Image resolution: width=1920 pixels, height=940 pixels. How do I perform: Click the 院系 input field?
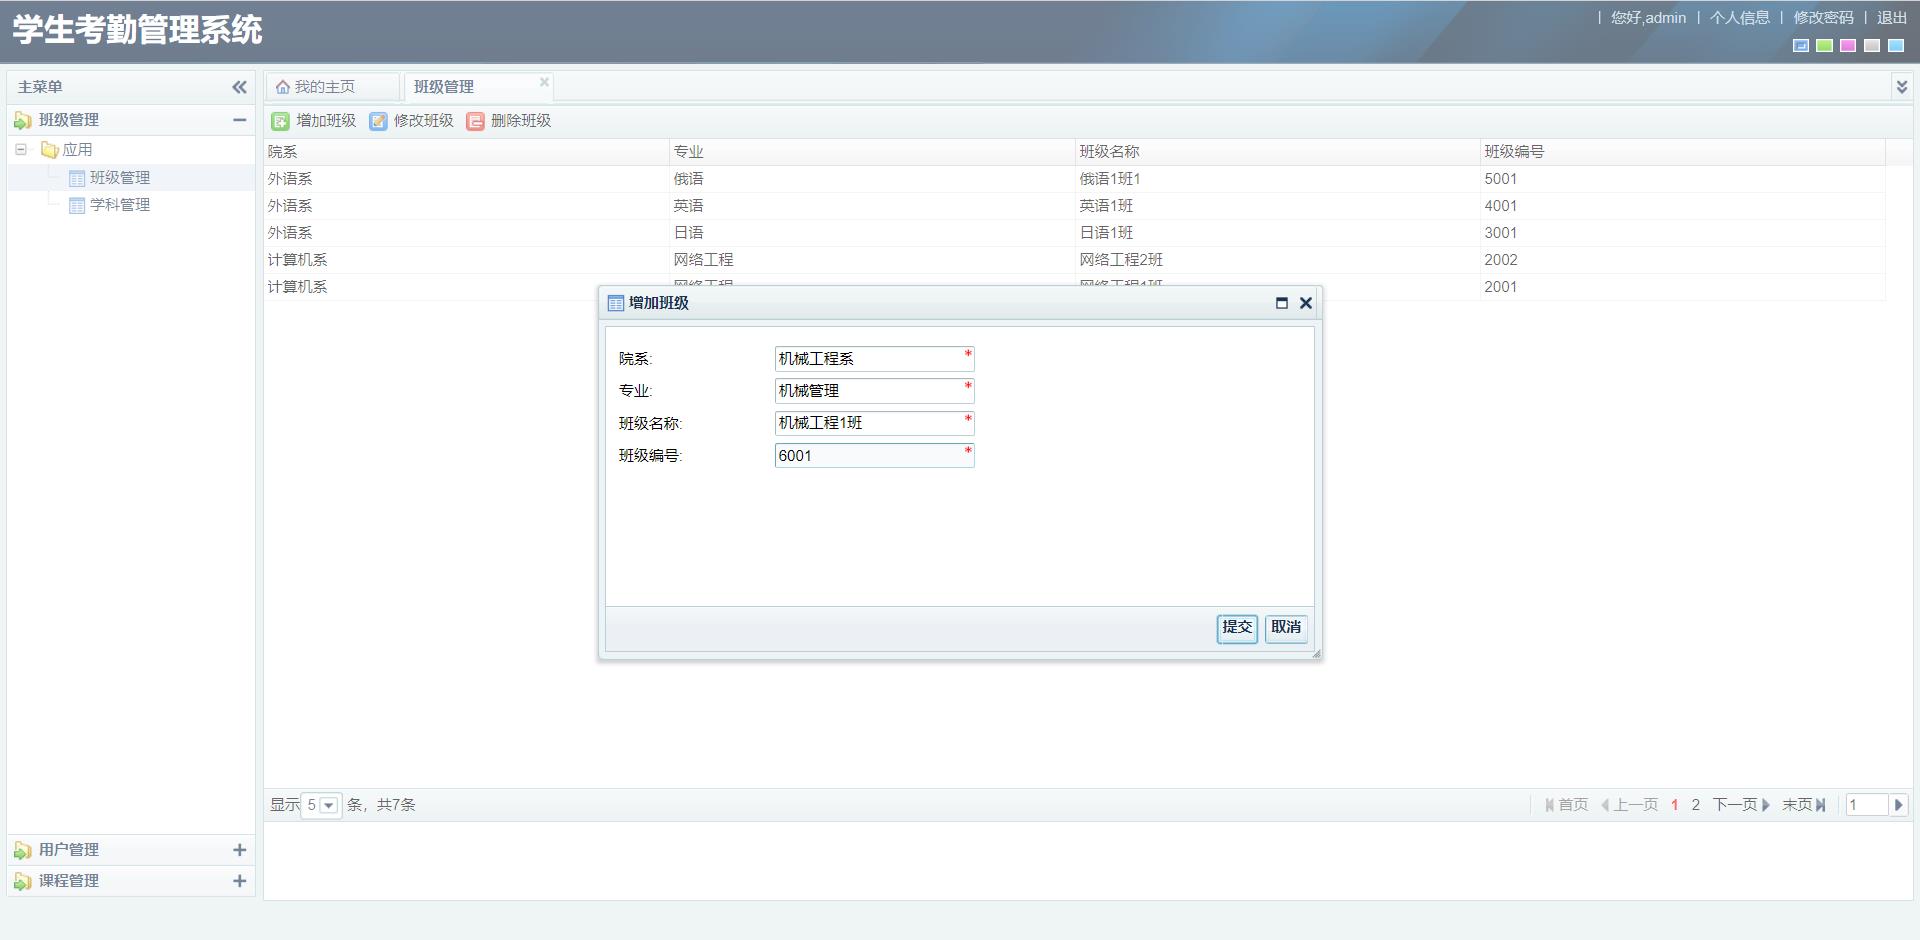click(x=875, y=359)
